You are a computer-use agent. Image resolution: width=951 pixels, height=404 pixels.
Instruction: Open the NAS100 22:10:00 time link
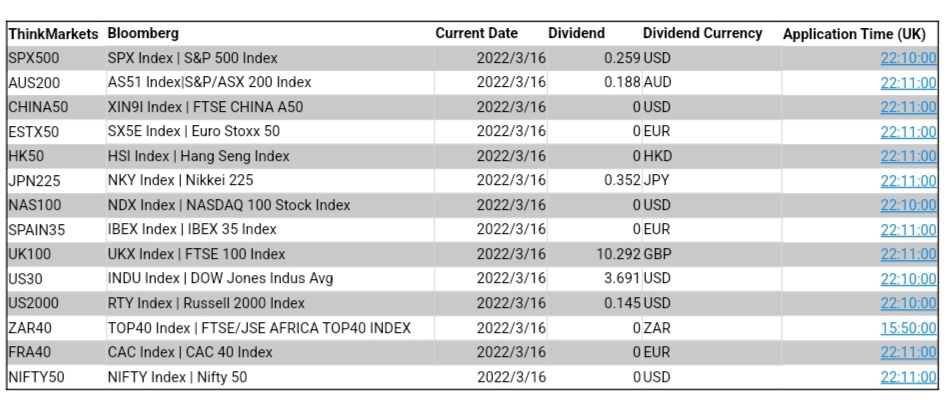pos(908,205)
